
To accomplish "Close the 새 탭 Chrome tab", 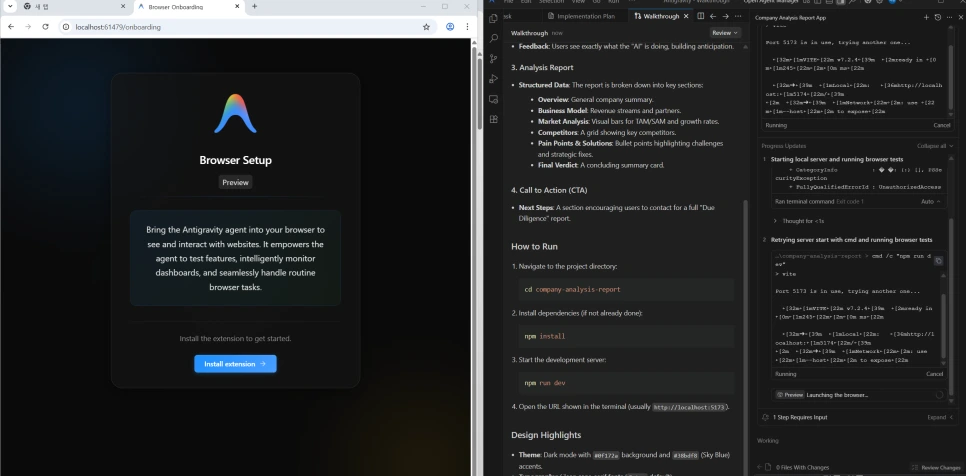I will click(123, 7).
